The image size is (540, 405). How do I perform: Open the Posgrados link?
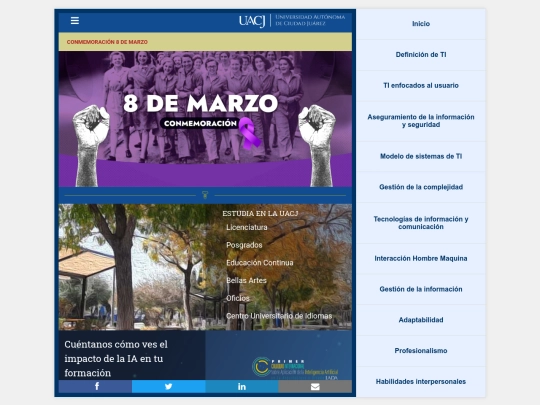coord(244,245)
